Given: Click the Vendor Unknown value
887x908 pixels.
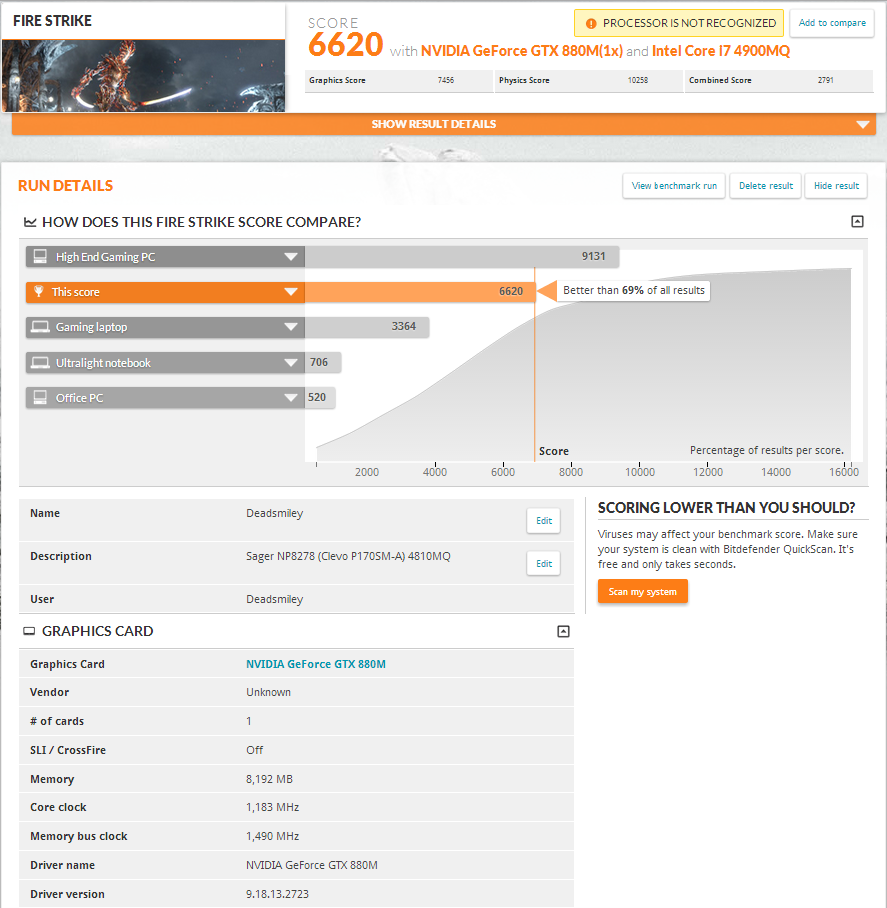Looking at the screenshot, I should (x=268, y=693).
